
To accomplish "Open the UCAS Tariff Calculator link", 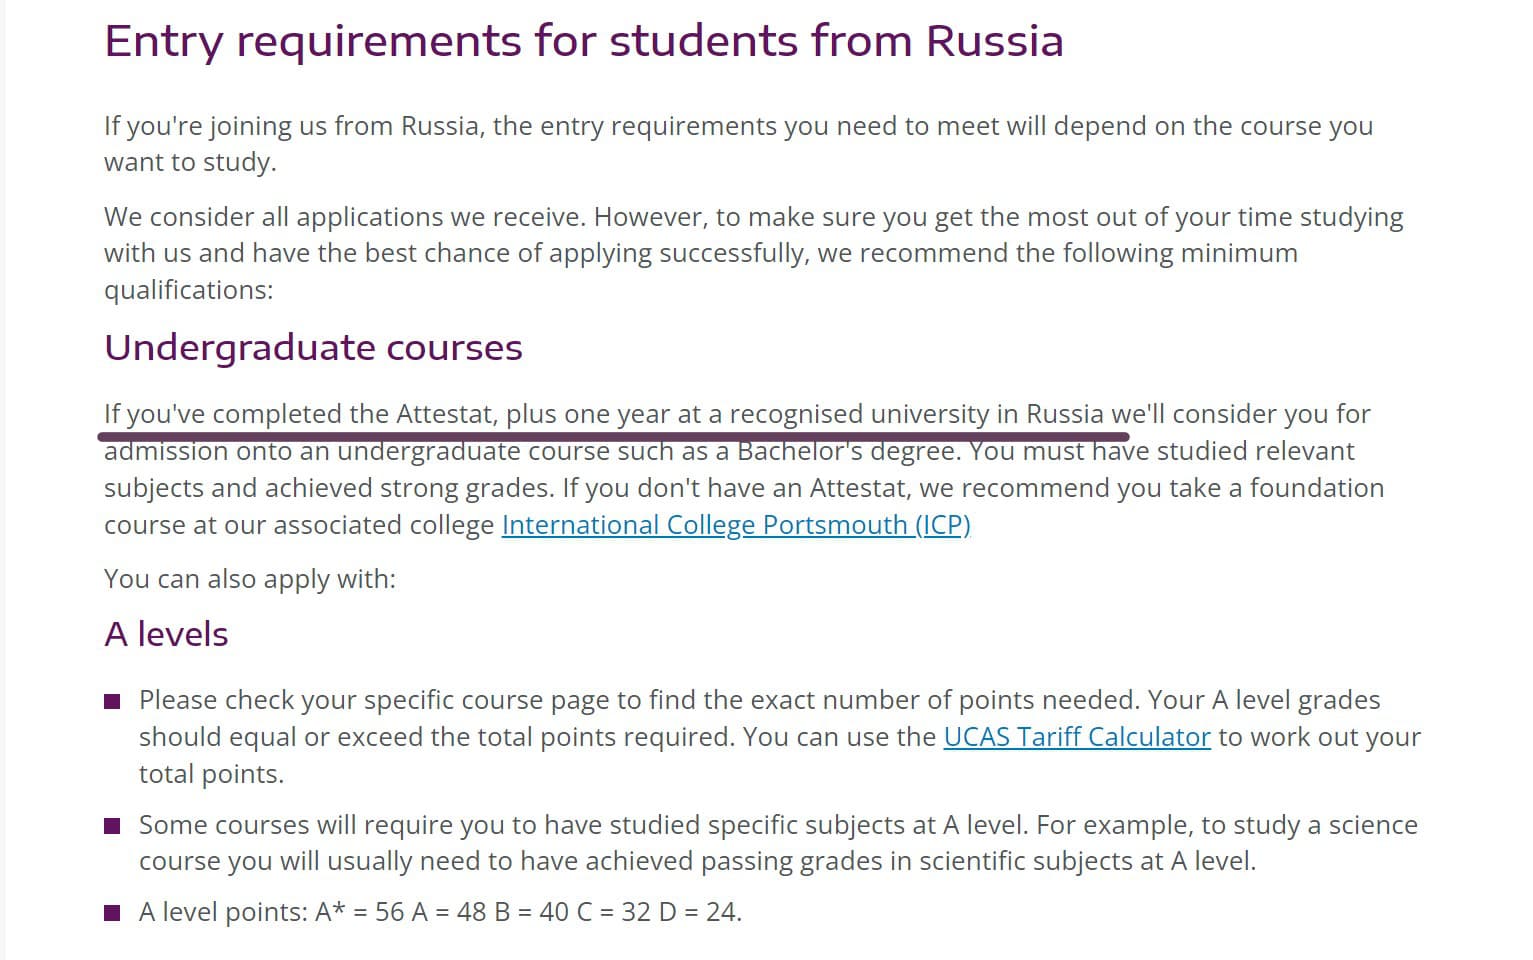I will tap(1076, 737).
